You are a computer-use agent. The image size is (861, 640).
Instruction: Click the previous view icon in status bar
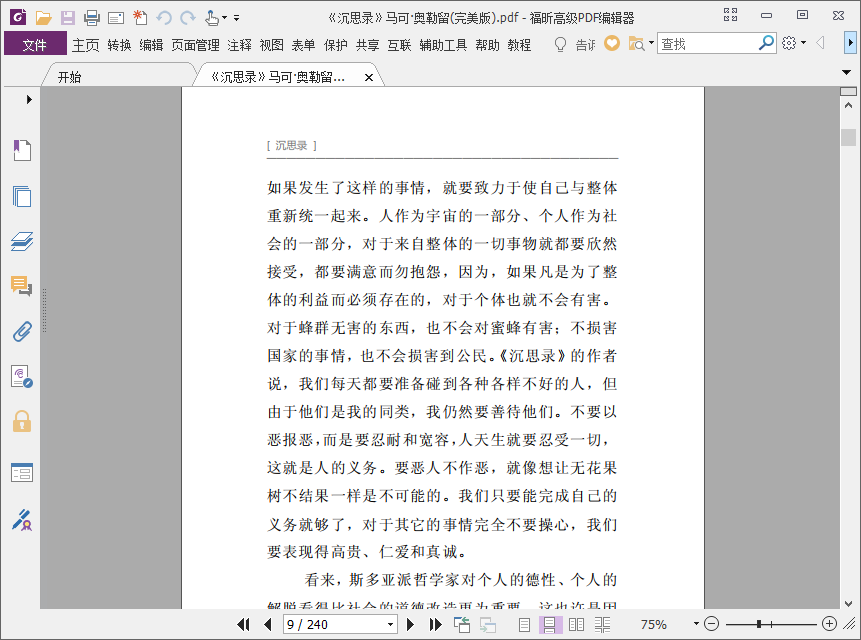click(x=462, y=625)
